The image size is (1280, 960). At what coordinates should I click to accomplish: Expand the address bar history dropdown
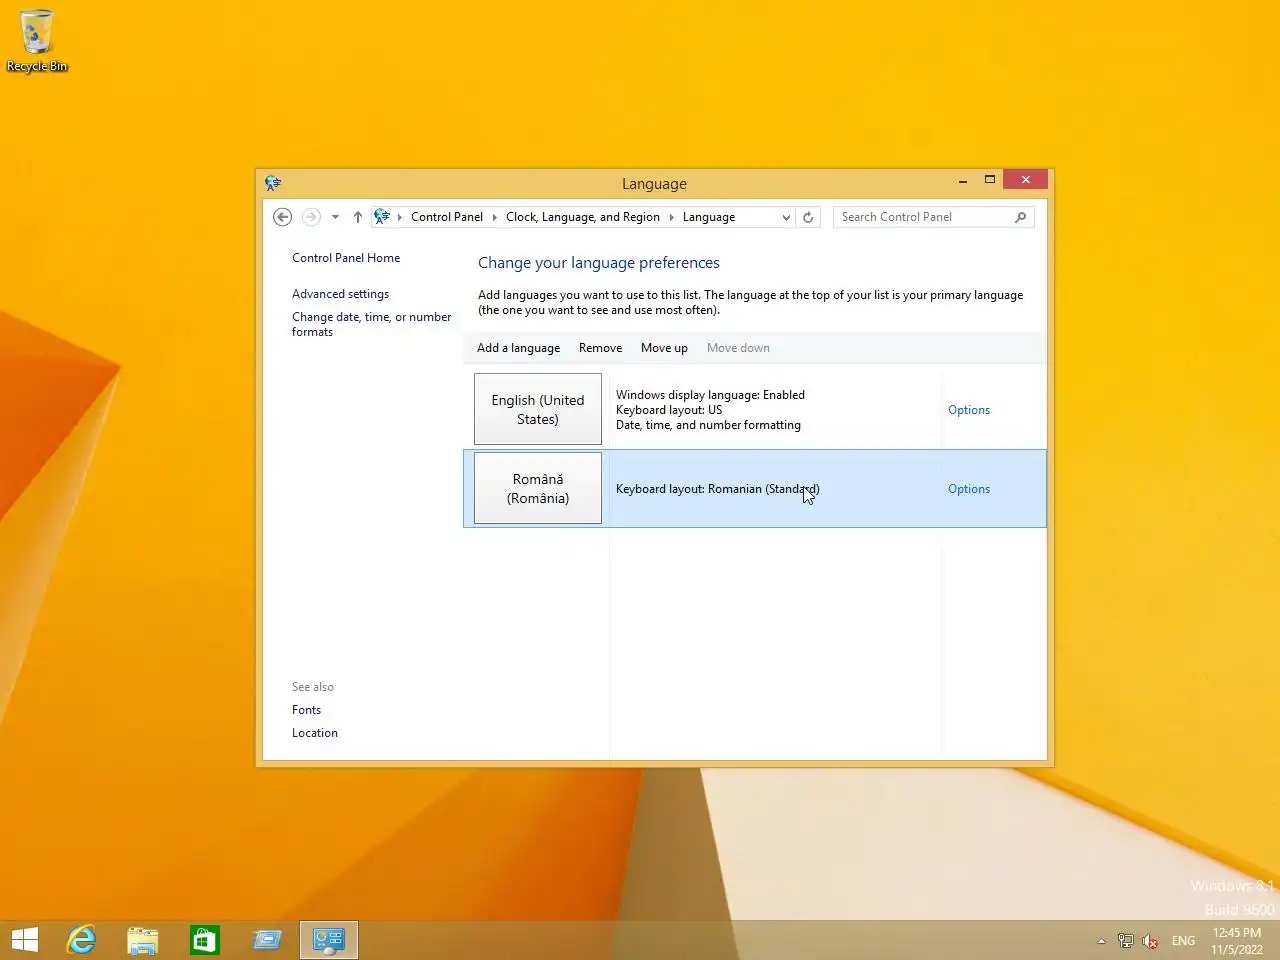786,217
